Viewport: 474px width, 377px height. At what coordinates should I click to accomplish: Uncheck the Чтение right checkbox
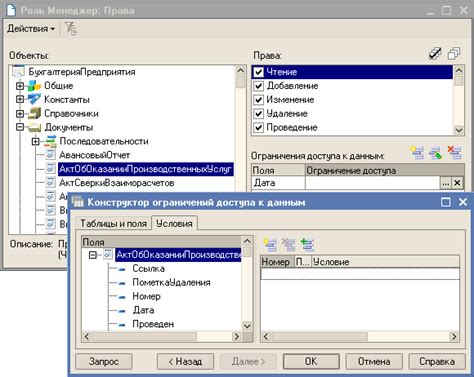click(x=259, y=72)
